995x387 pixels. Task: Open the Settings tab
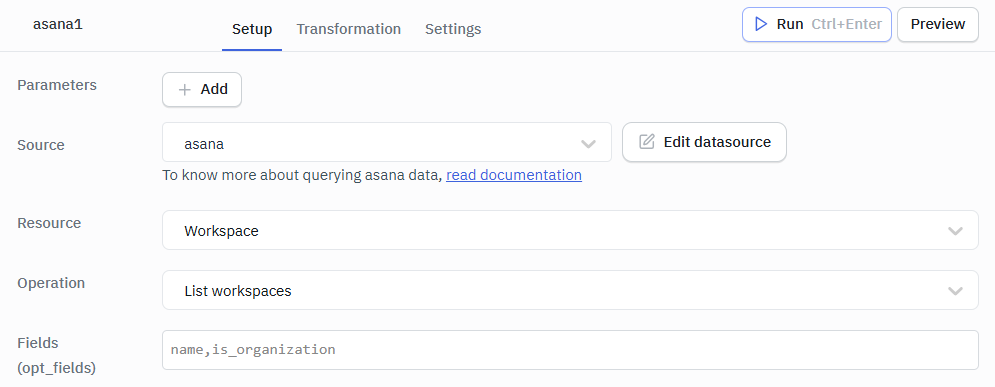(453, 29)
